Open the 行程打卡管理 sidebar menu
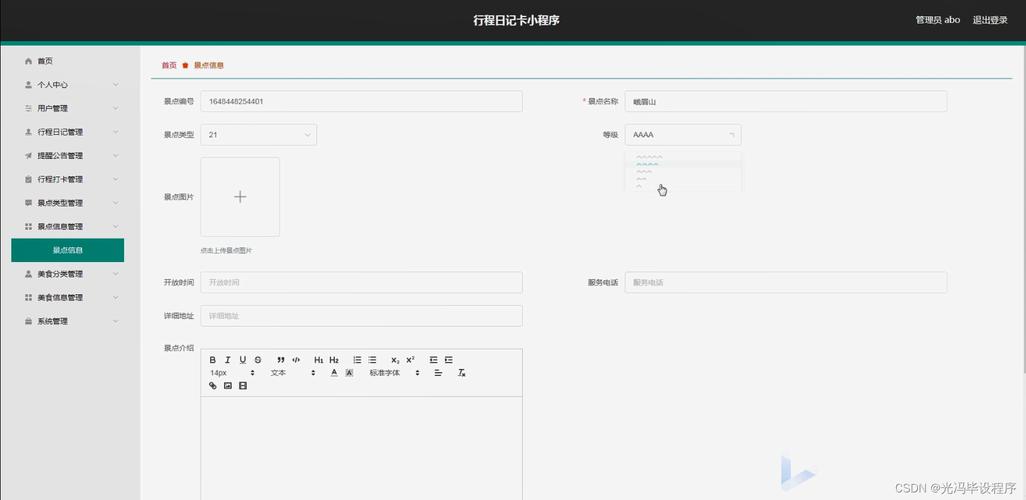The image size is (1026, 500). (x=68, y=179)
